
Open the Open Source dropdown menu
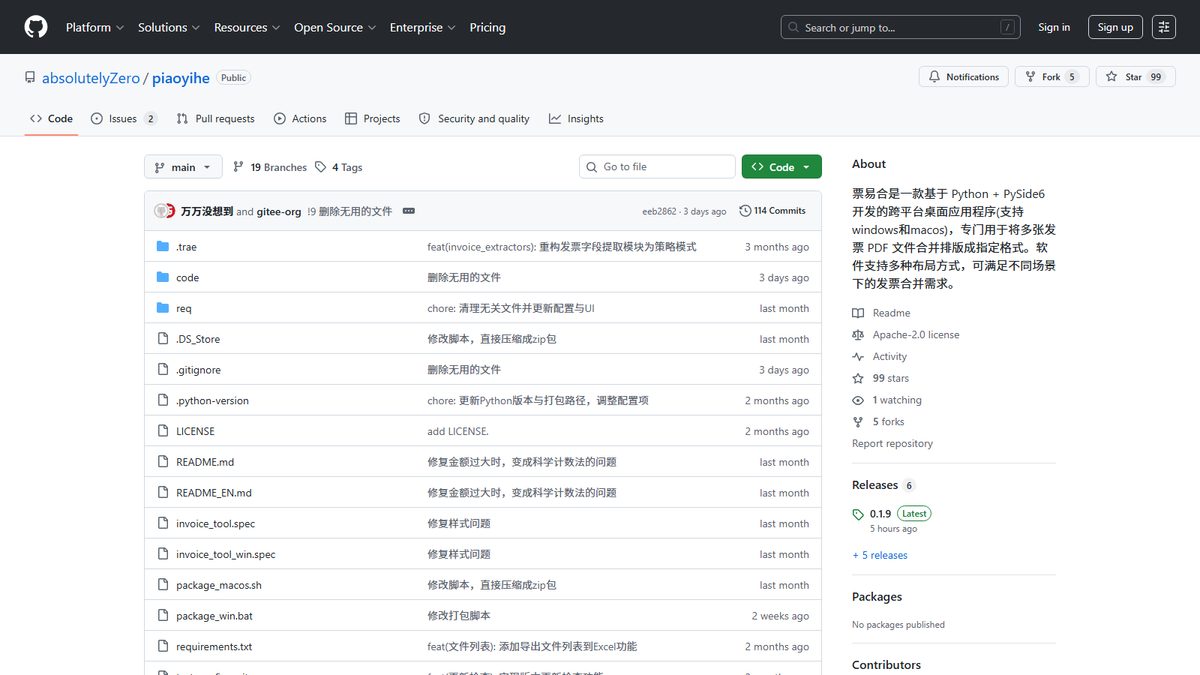[x=335, y=27]
